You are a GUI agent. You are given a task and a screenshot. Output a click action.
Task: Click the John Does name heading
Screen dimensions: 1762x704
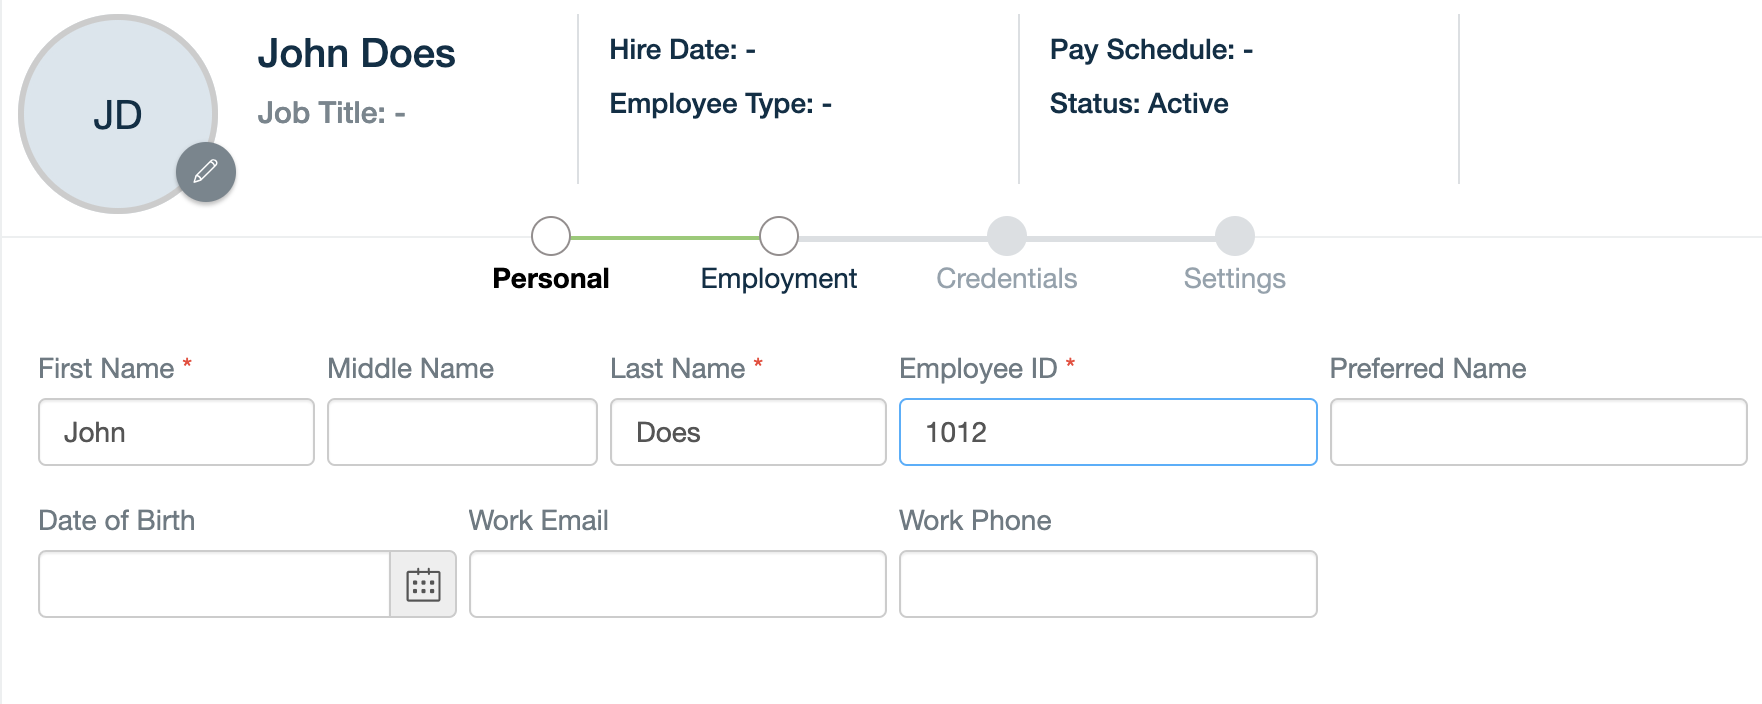(359, 53)
